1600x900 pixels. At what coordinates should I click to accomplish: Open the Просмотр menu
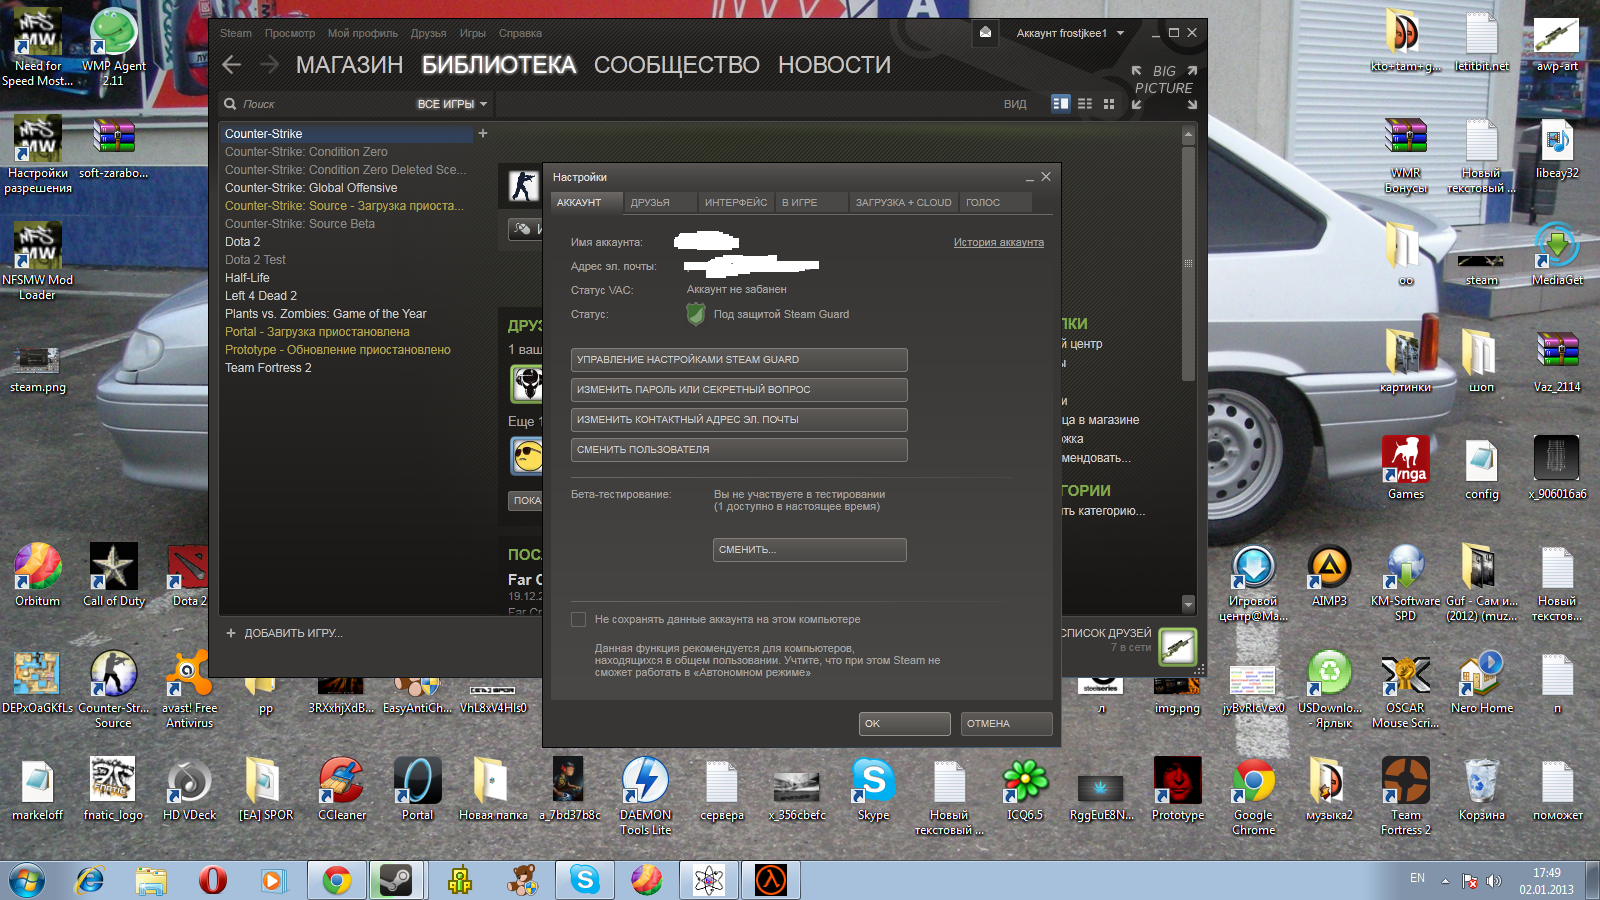pos(290,33)
